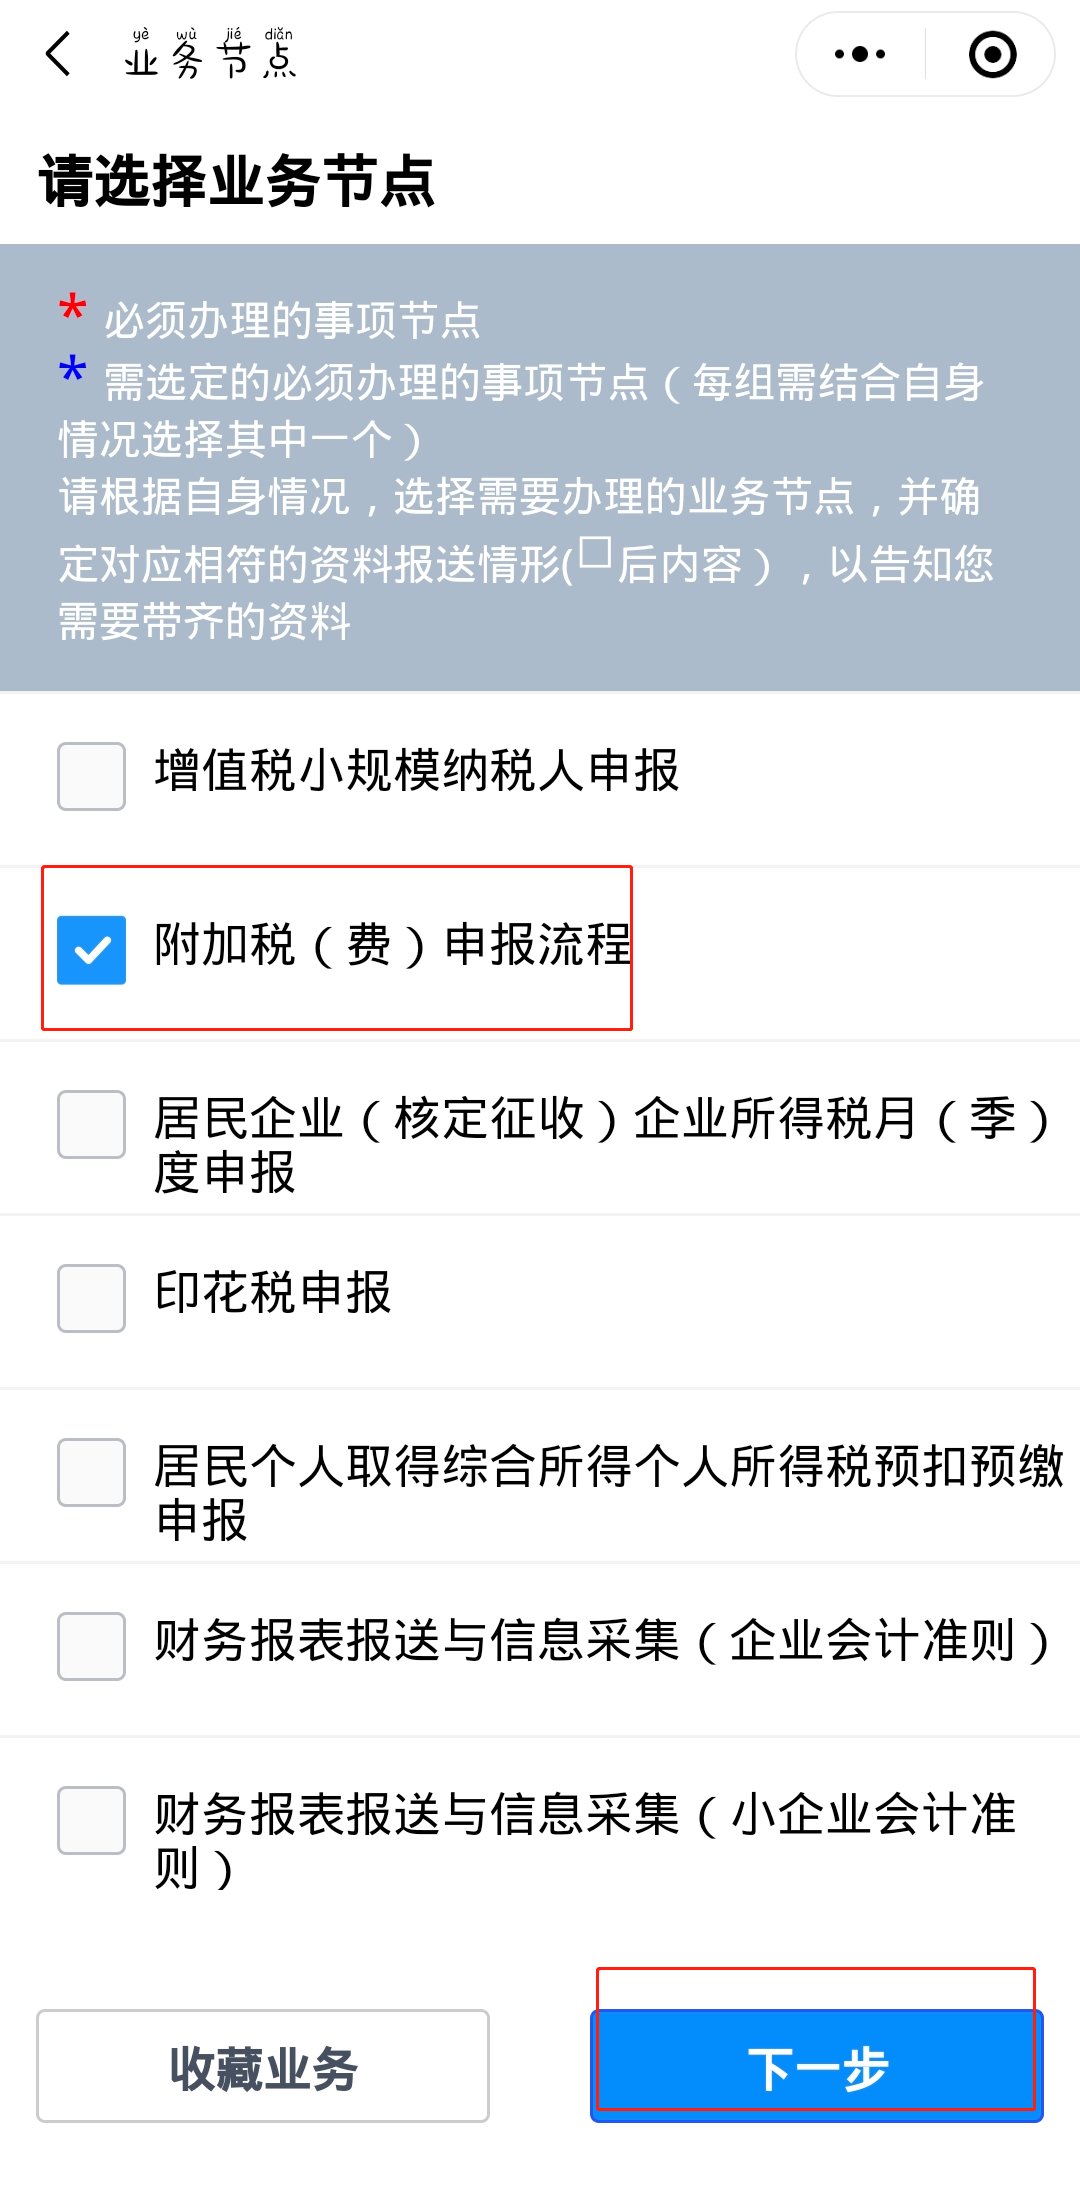Uncheck 附加税（费）申报流程 checkbox
The width and height of the screenshot is (1080, 2185).
point(91,950)
